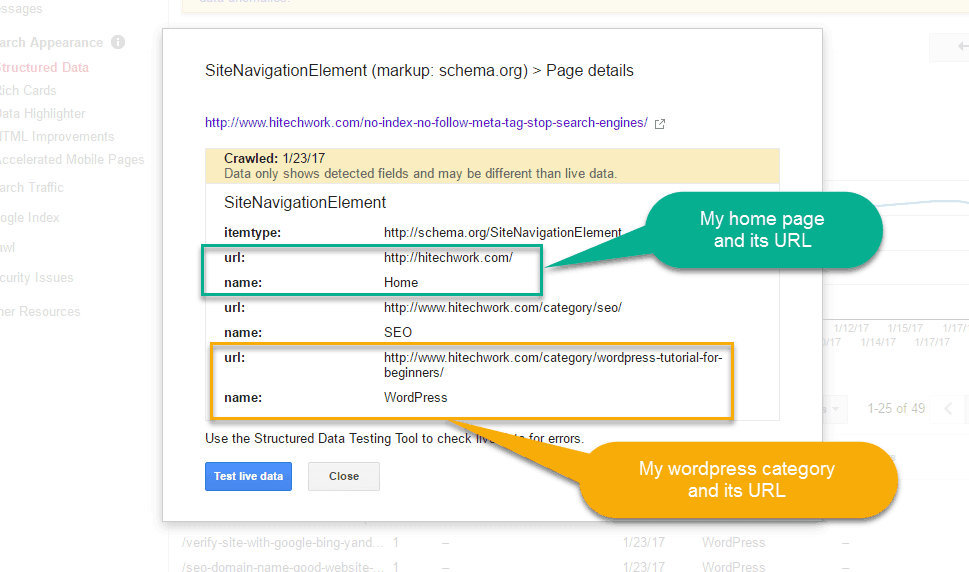The height and width of the screenshot is (572, 969).
Task: Expand Google Index section in sidebar
Action: coord(30,217)
